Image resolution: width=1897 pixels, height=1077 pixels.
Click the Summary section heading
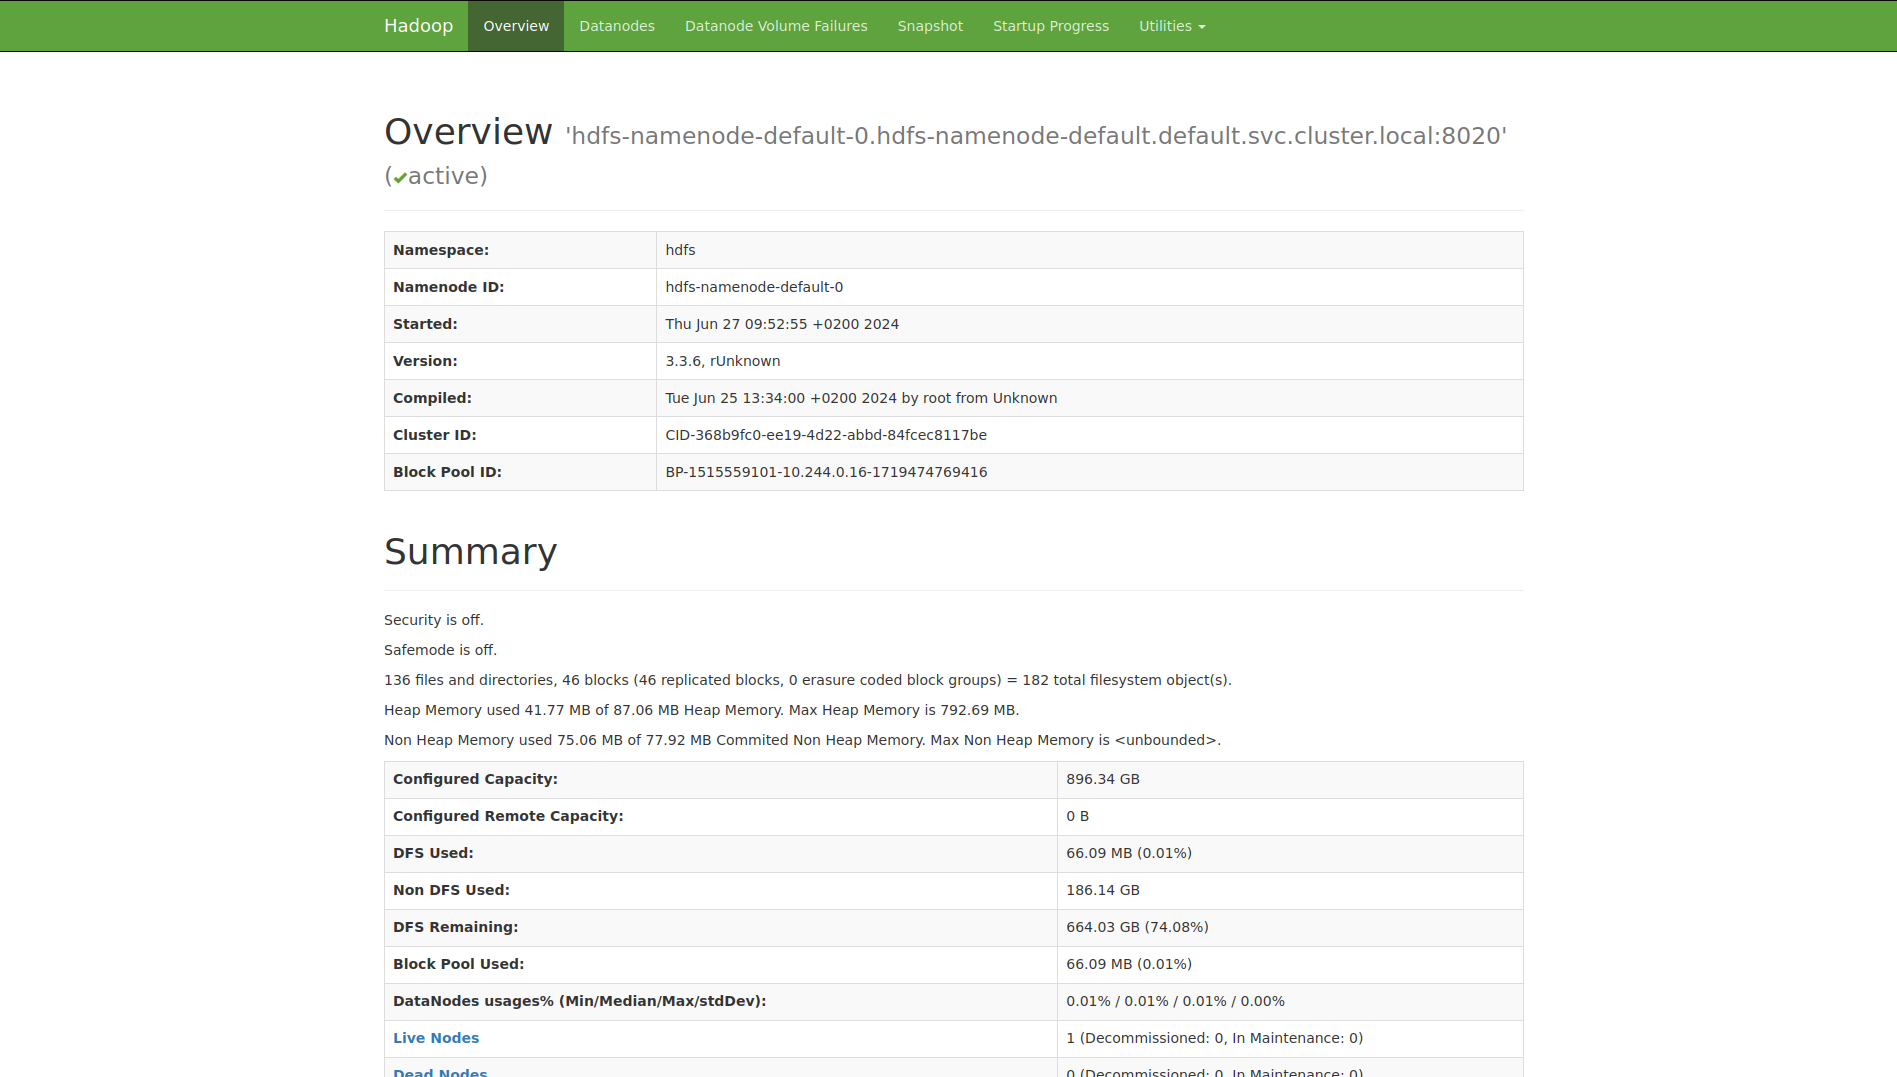click(x=470, y=551)
